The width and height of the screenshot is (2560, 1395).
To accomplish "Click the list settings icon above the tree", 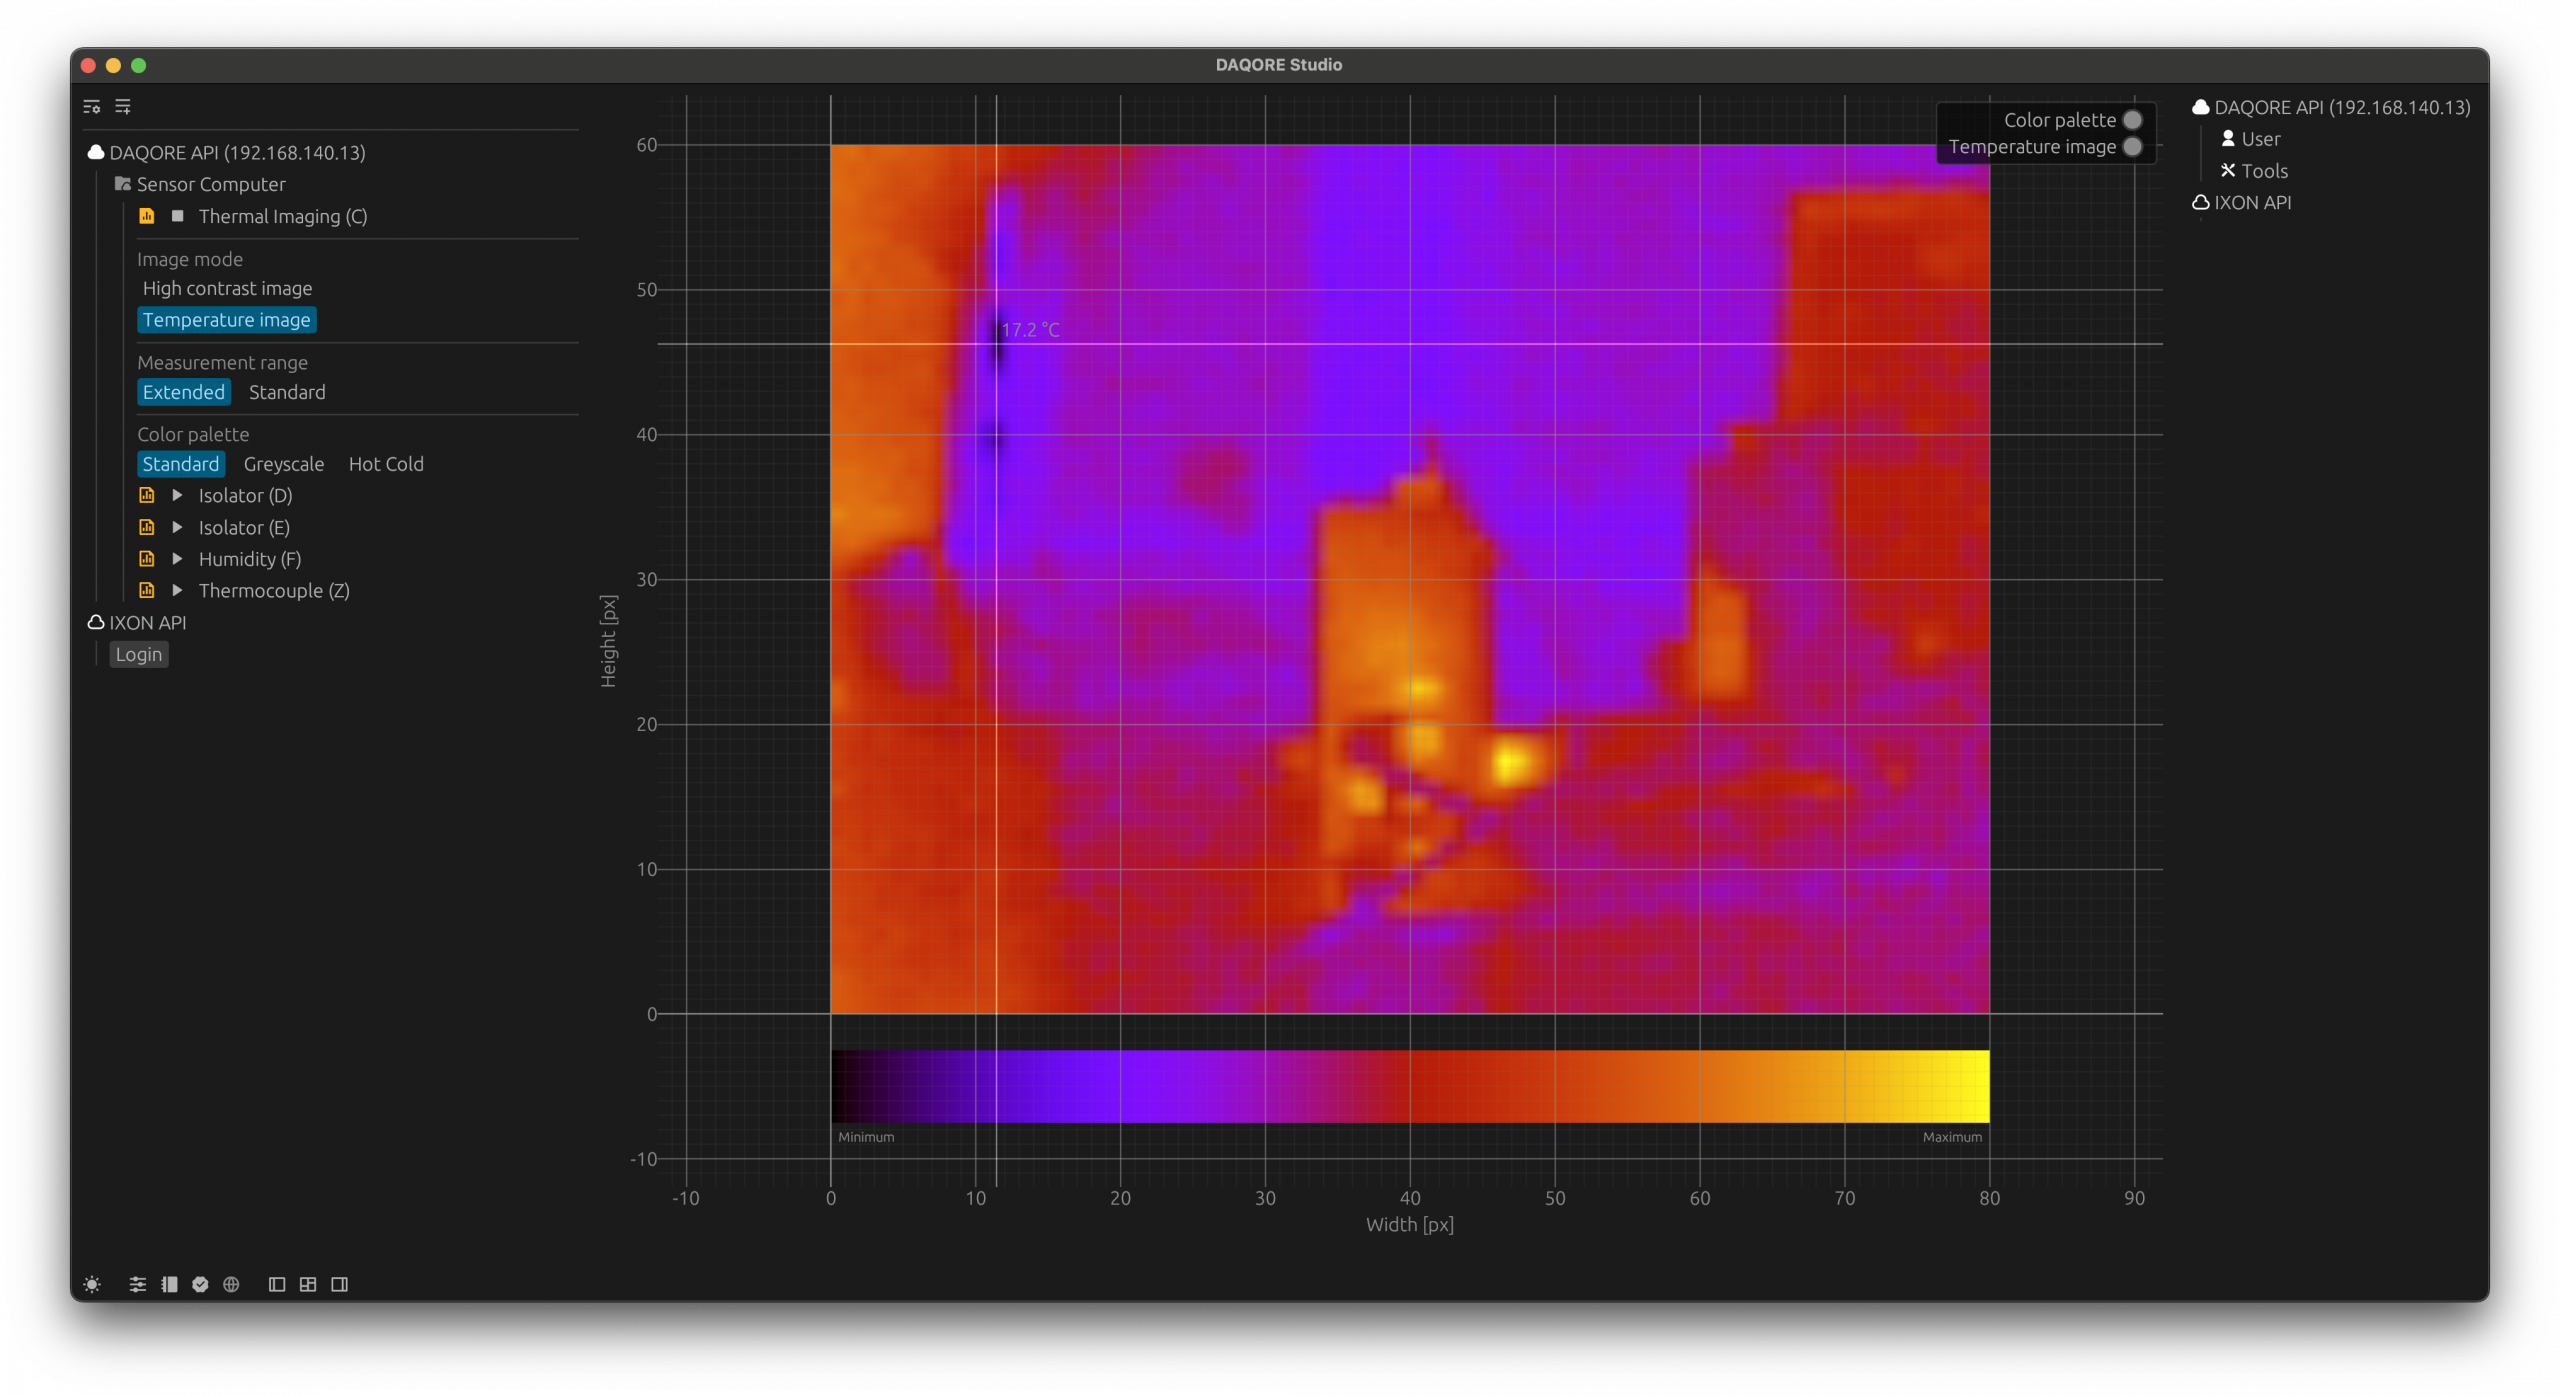I will [x=92, y=106].
